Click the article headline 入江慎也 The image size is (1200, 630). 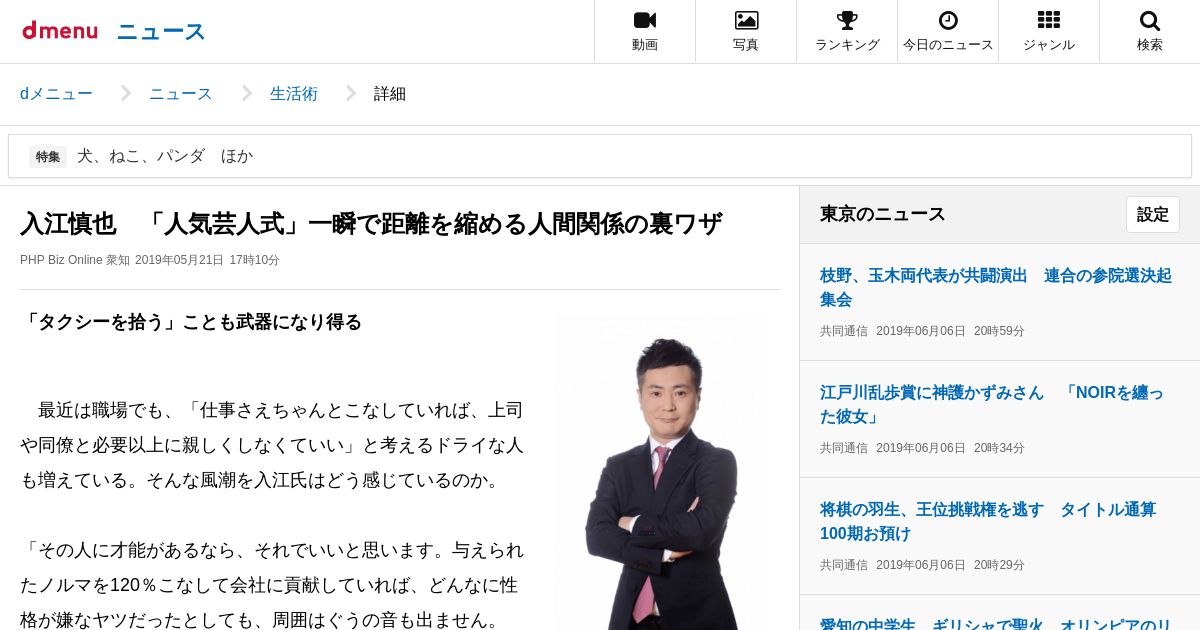point(371,224)
